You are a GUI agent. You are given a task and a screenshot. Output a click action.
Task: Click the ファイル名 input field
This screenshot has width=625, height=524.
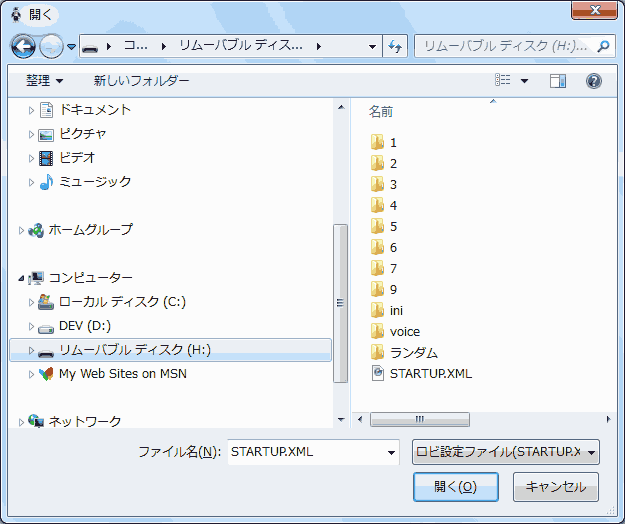click(306, 452)
